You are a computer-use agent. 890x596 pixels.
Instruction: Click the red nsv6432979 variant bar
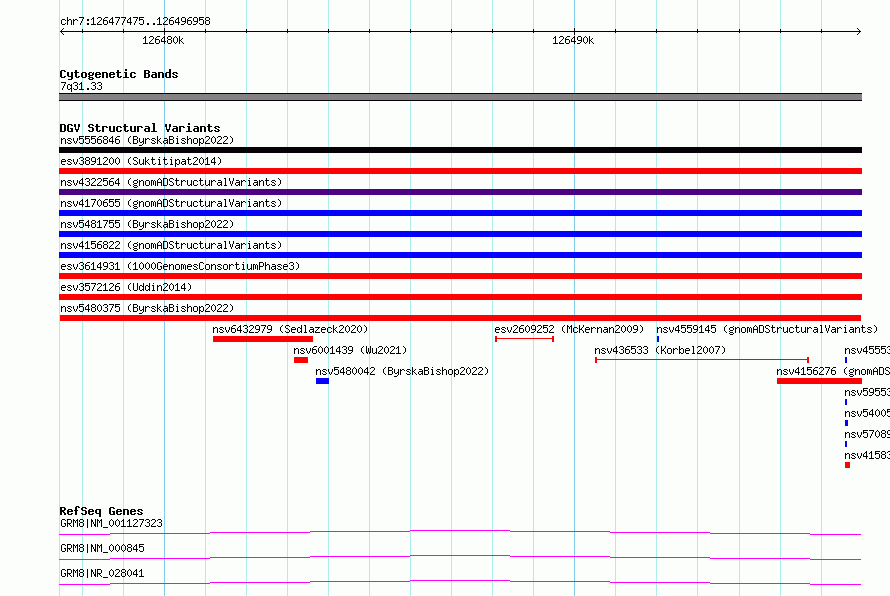[x=263, y=339]
